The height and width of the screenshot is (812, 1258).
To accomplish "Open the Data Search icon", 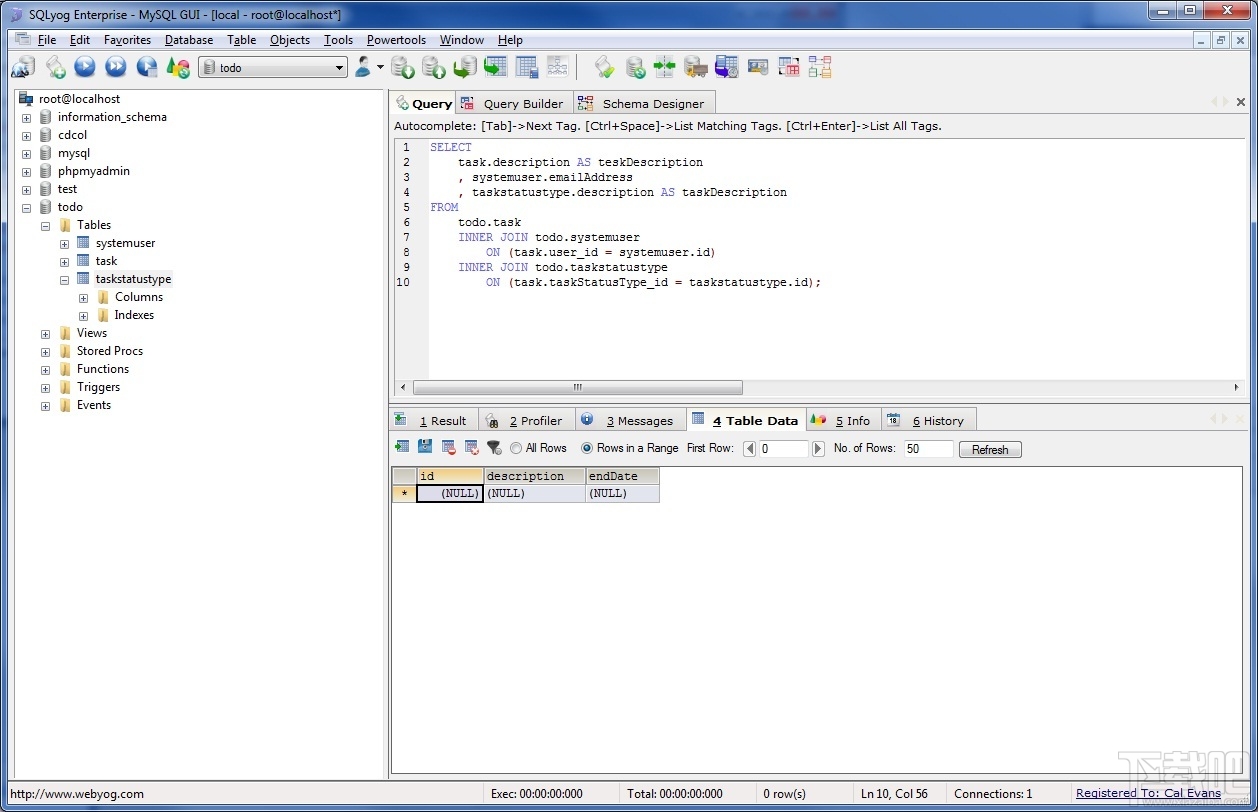I will 758,67.
